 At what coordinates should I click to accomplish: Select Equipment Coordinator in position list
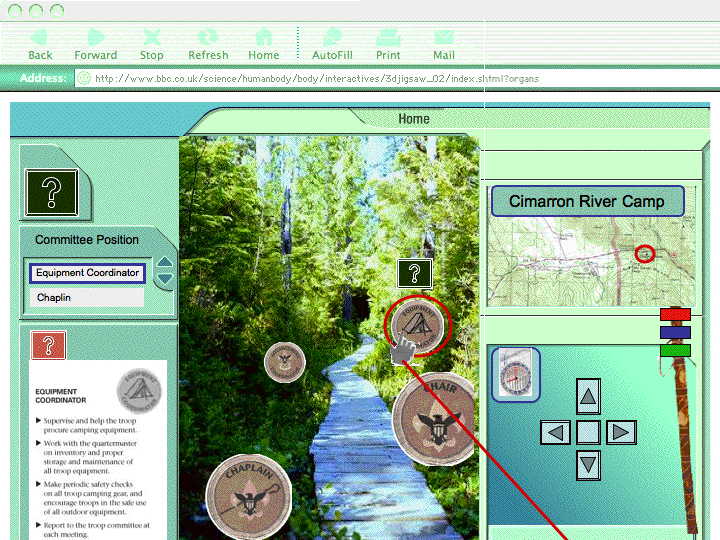click(87, 273)
